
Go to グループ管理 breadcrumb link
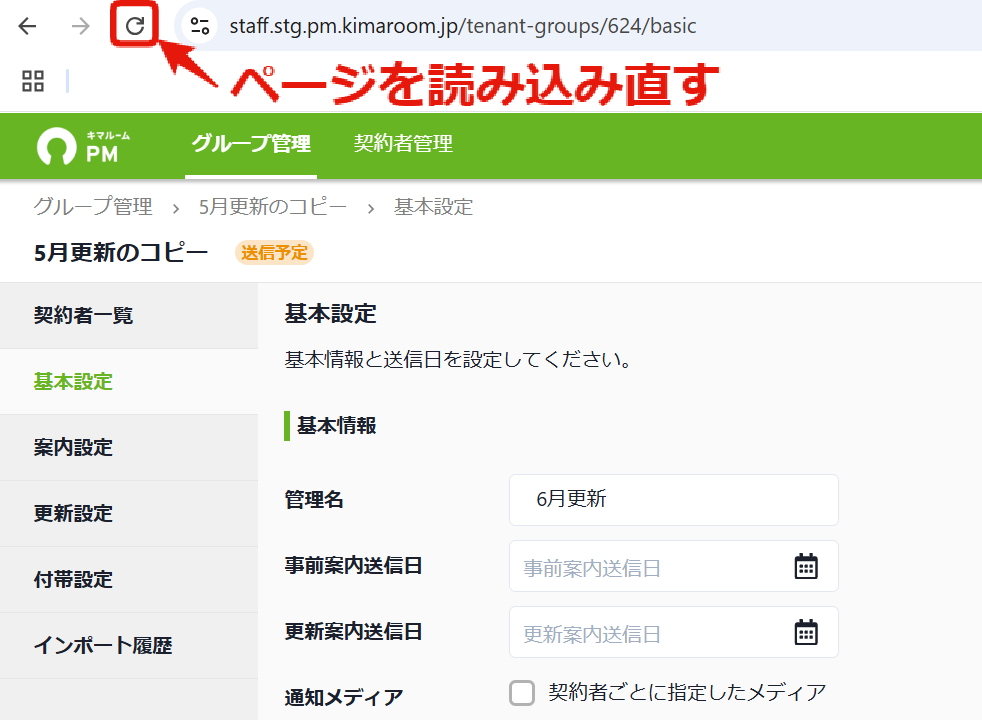(x=93, y=206)
